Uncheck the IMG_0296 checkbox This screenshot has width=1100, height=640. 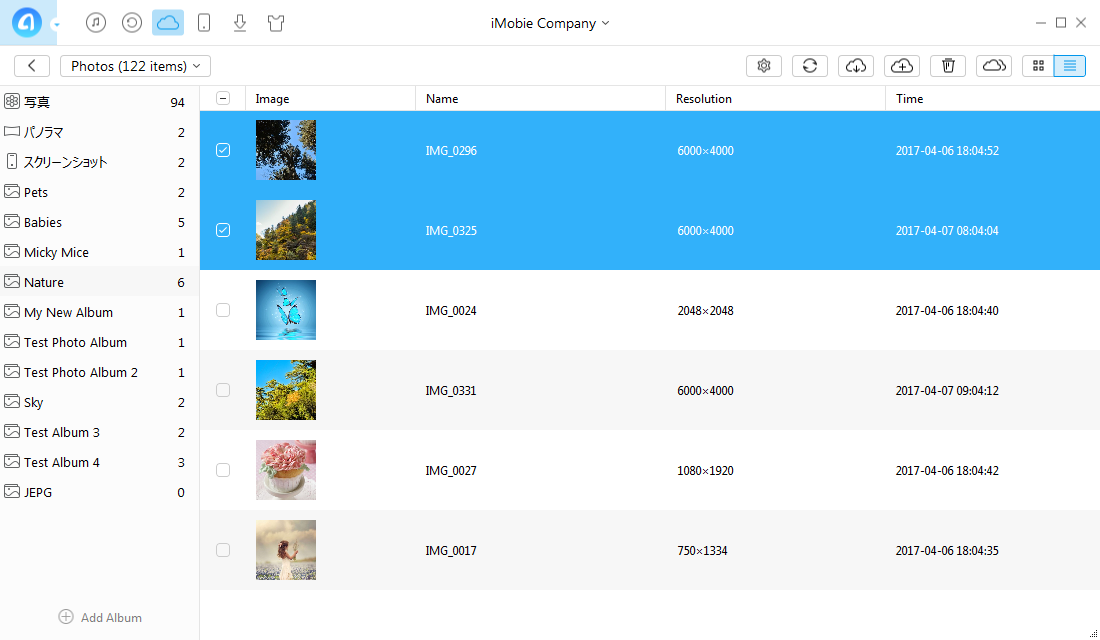coord(223,150)
